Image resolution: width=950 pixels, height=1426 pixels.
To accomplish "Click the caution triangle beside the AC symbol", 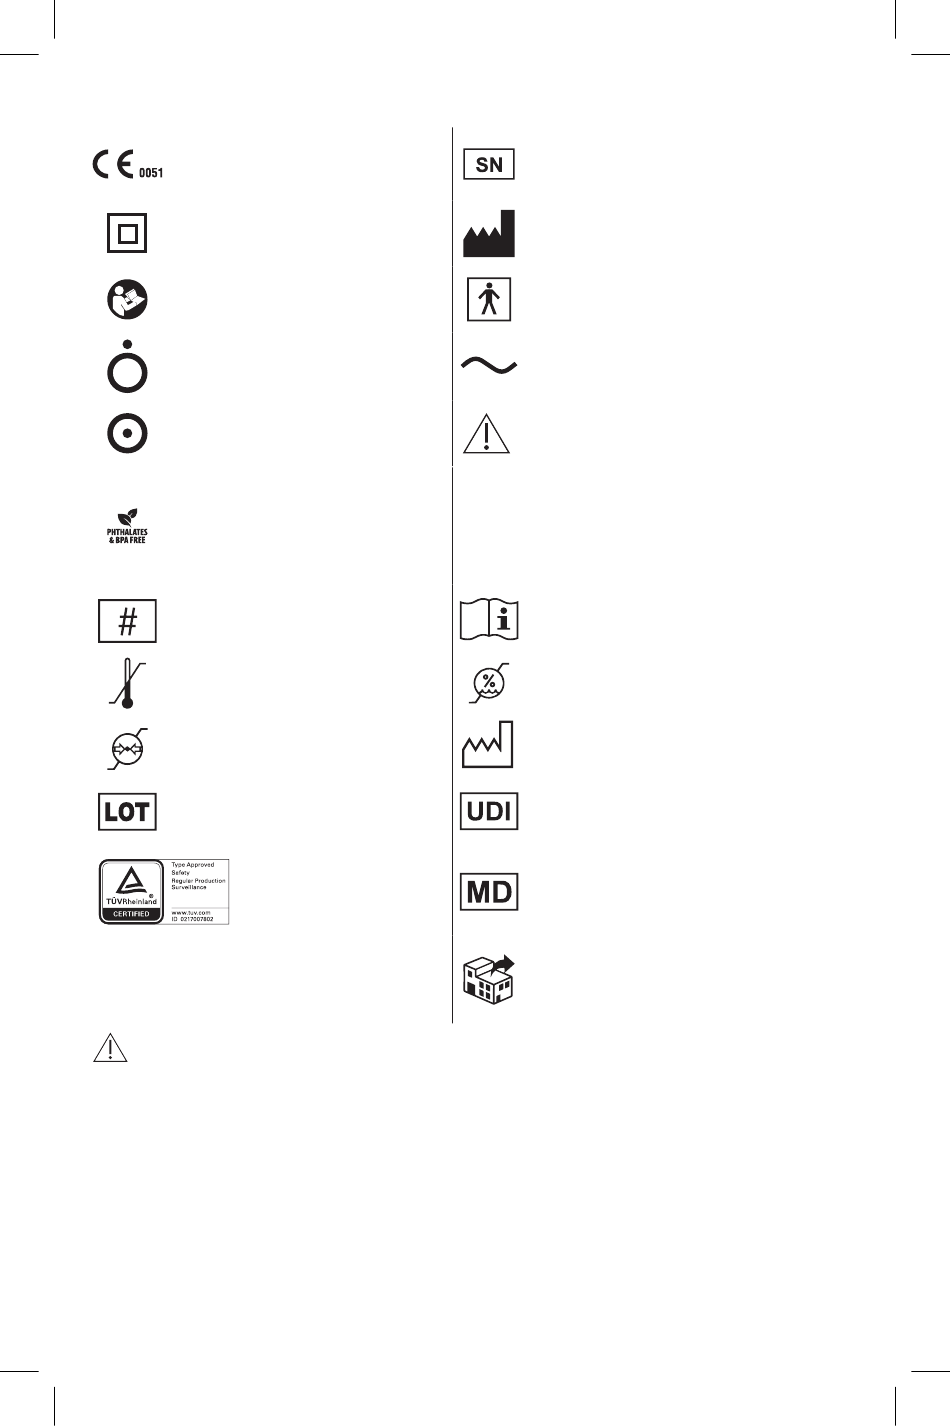I will (x=487, y=432).
